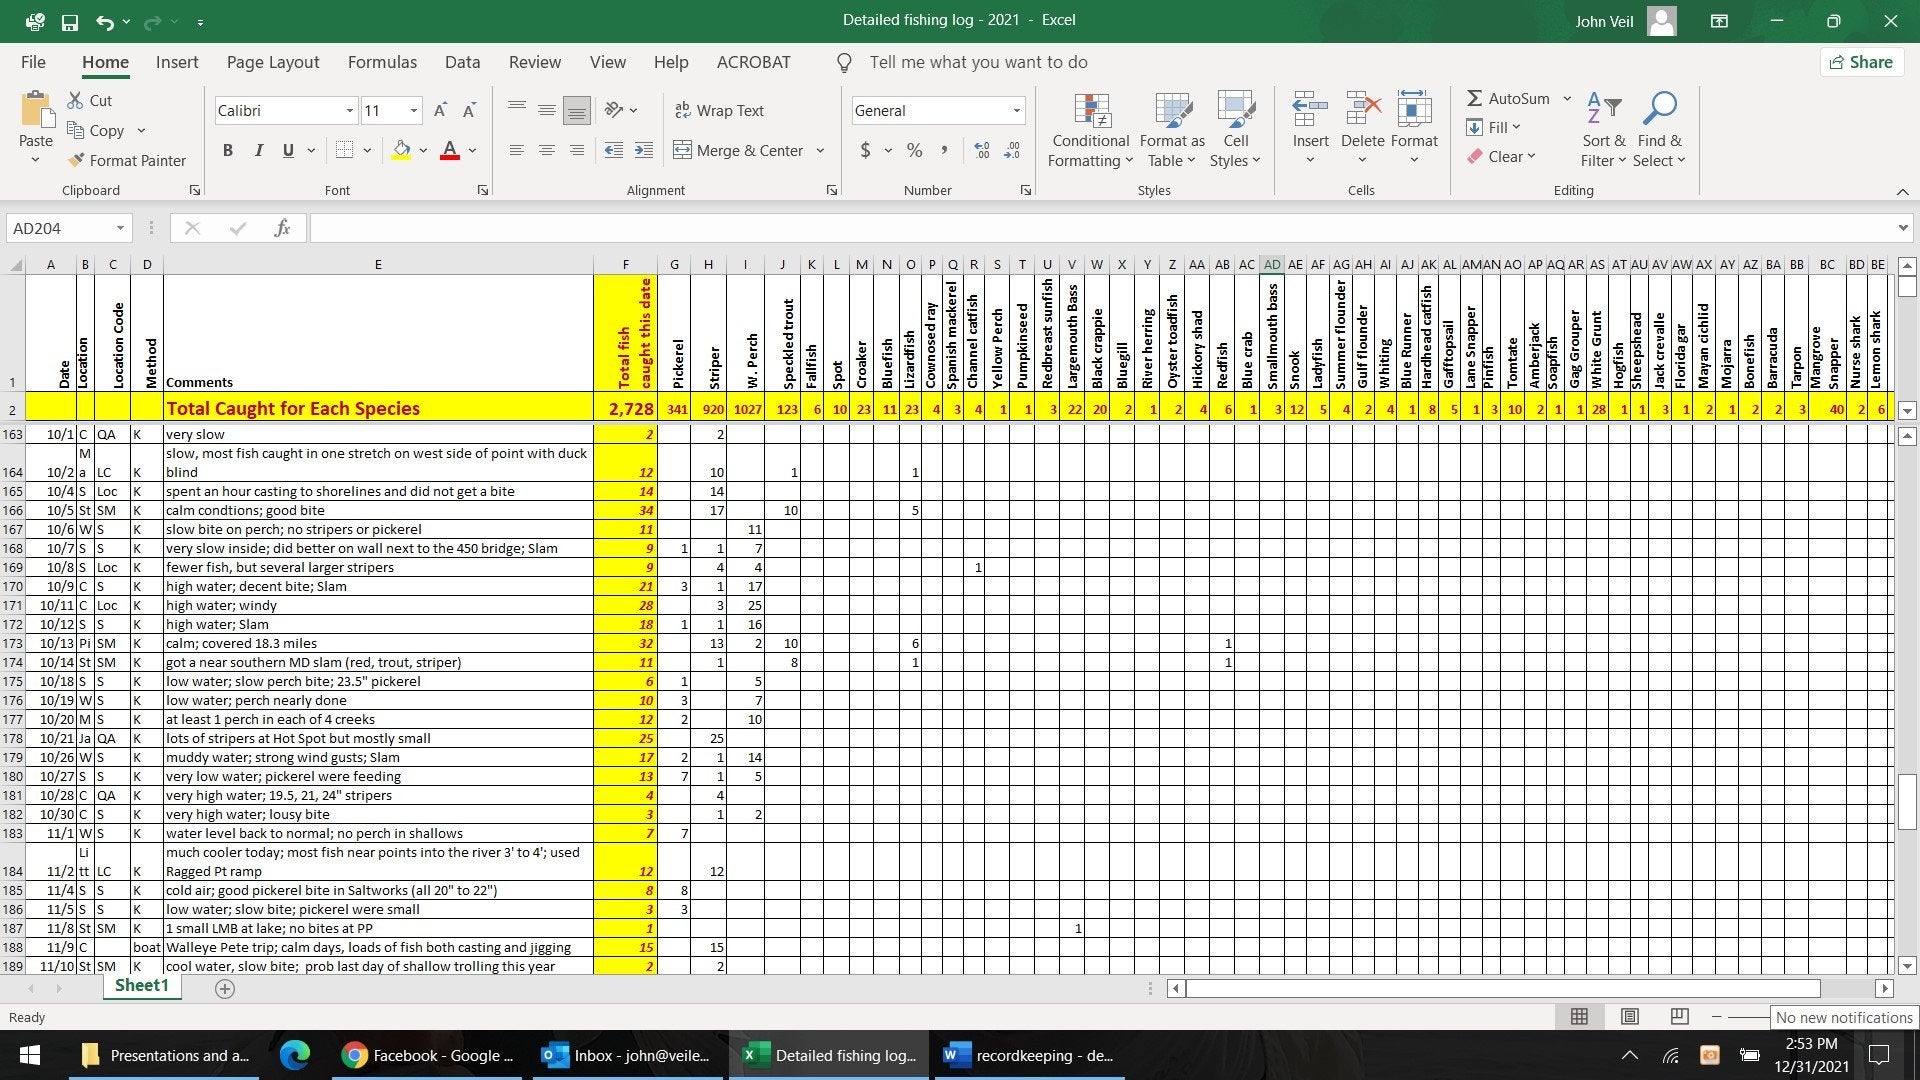Center text horizontally
The height and width of the screenshot is (1080, 1920).
tap(547, 150)
